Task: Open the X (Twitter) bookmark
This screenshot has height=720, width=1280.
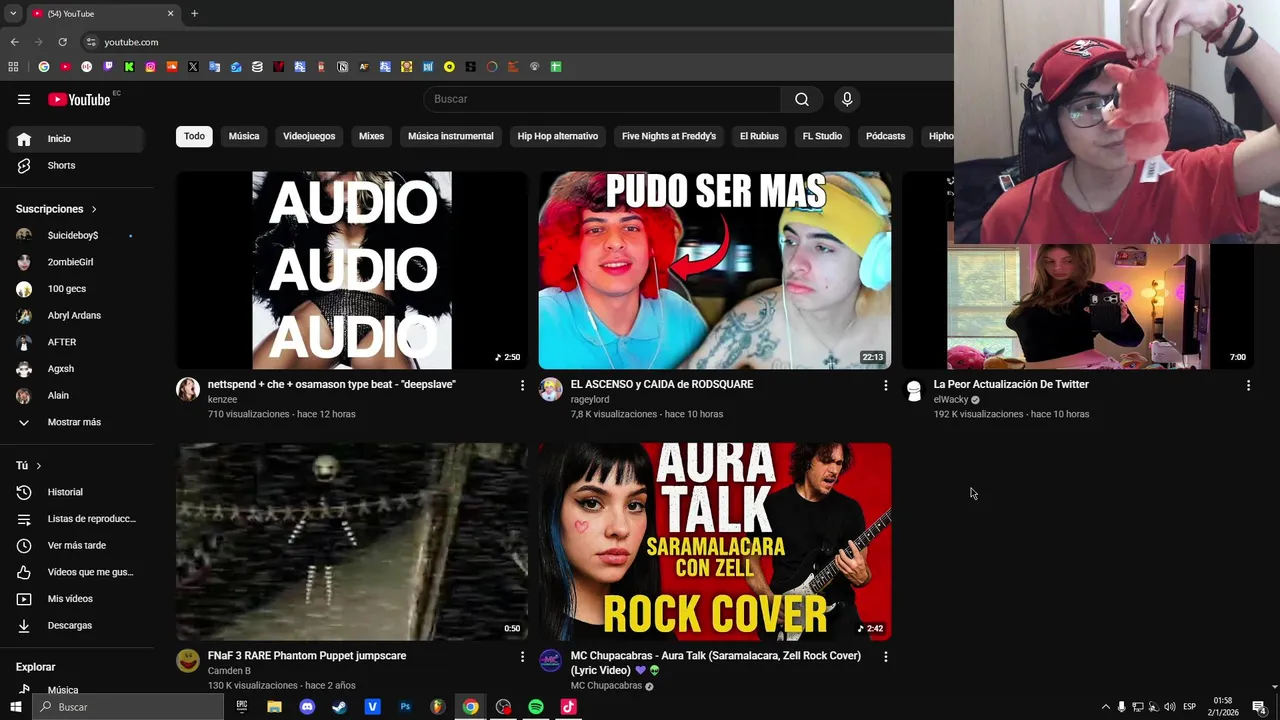Action: click(193, 67)
